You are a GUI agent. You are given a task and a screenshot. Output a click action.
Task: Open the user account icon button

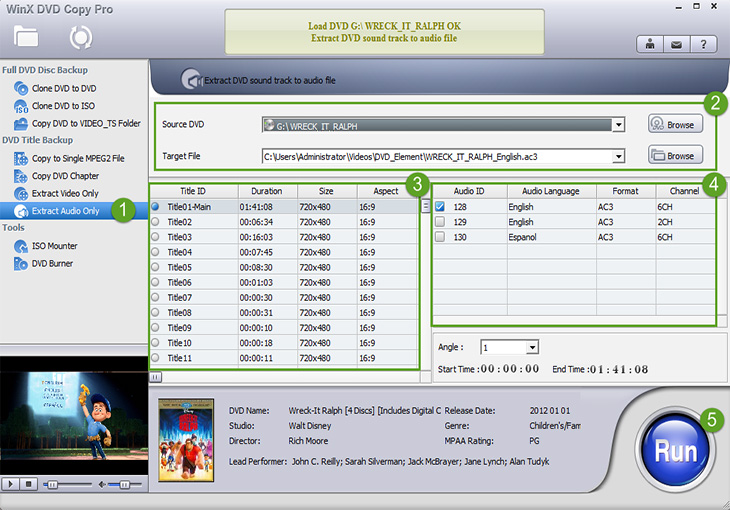coord(650,45)
